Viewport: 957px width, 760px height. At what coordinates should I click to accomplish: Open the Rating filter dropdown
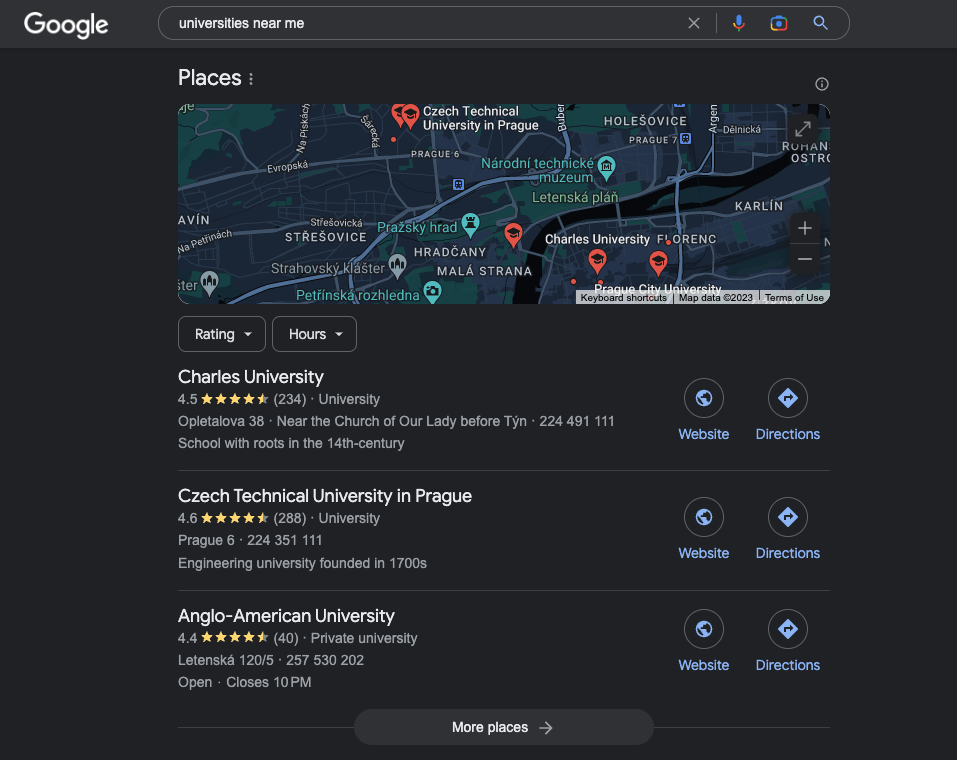click(x=222, y=334)
